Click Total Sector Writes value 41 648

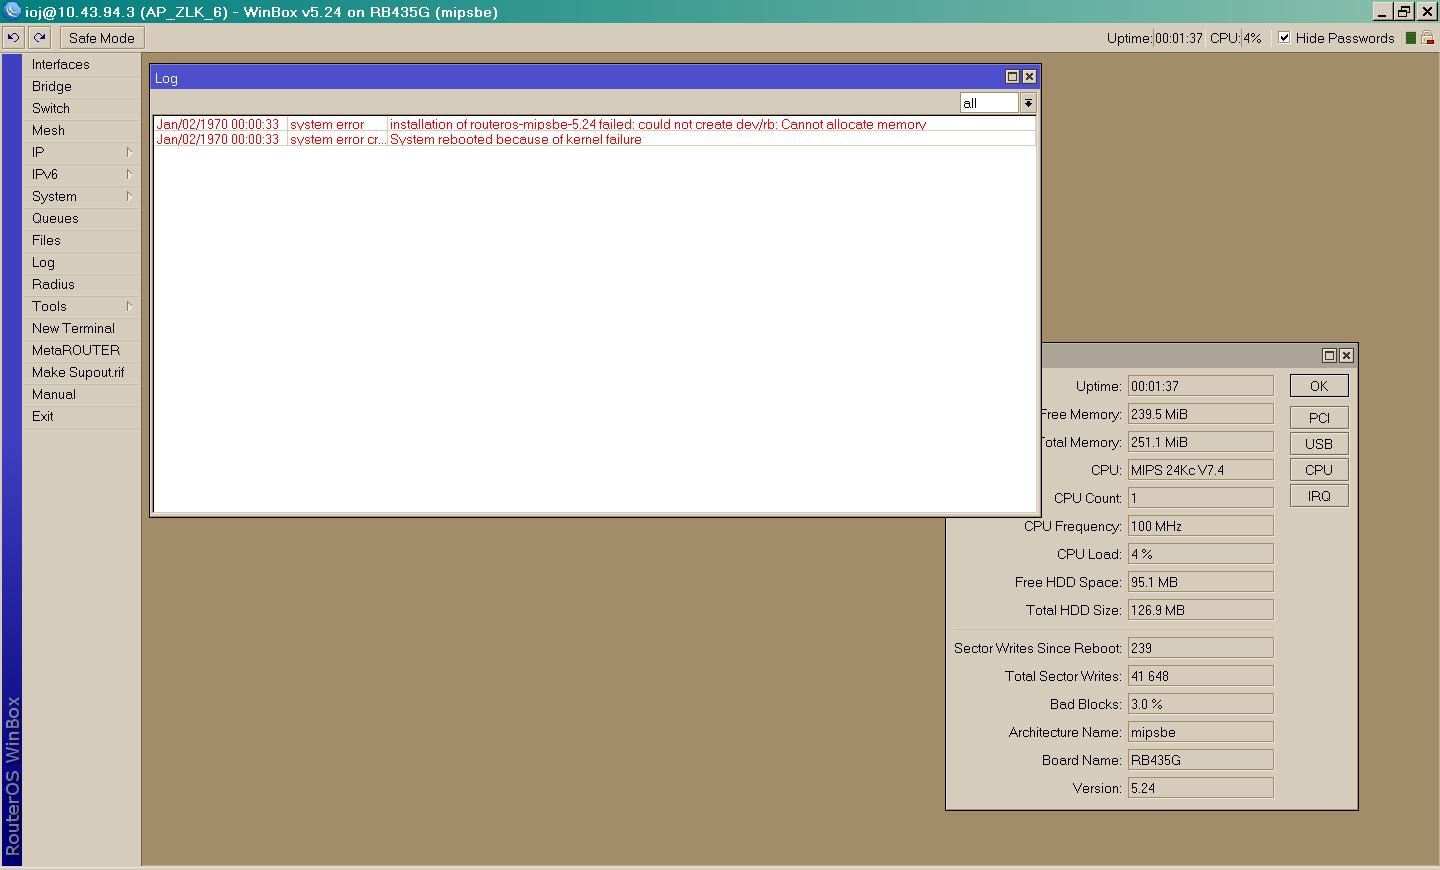pos(1201,676)
